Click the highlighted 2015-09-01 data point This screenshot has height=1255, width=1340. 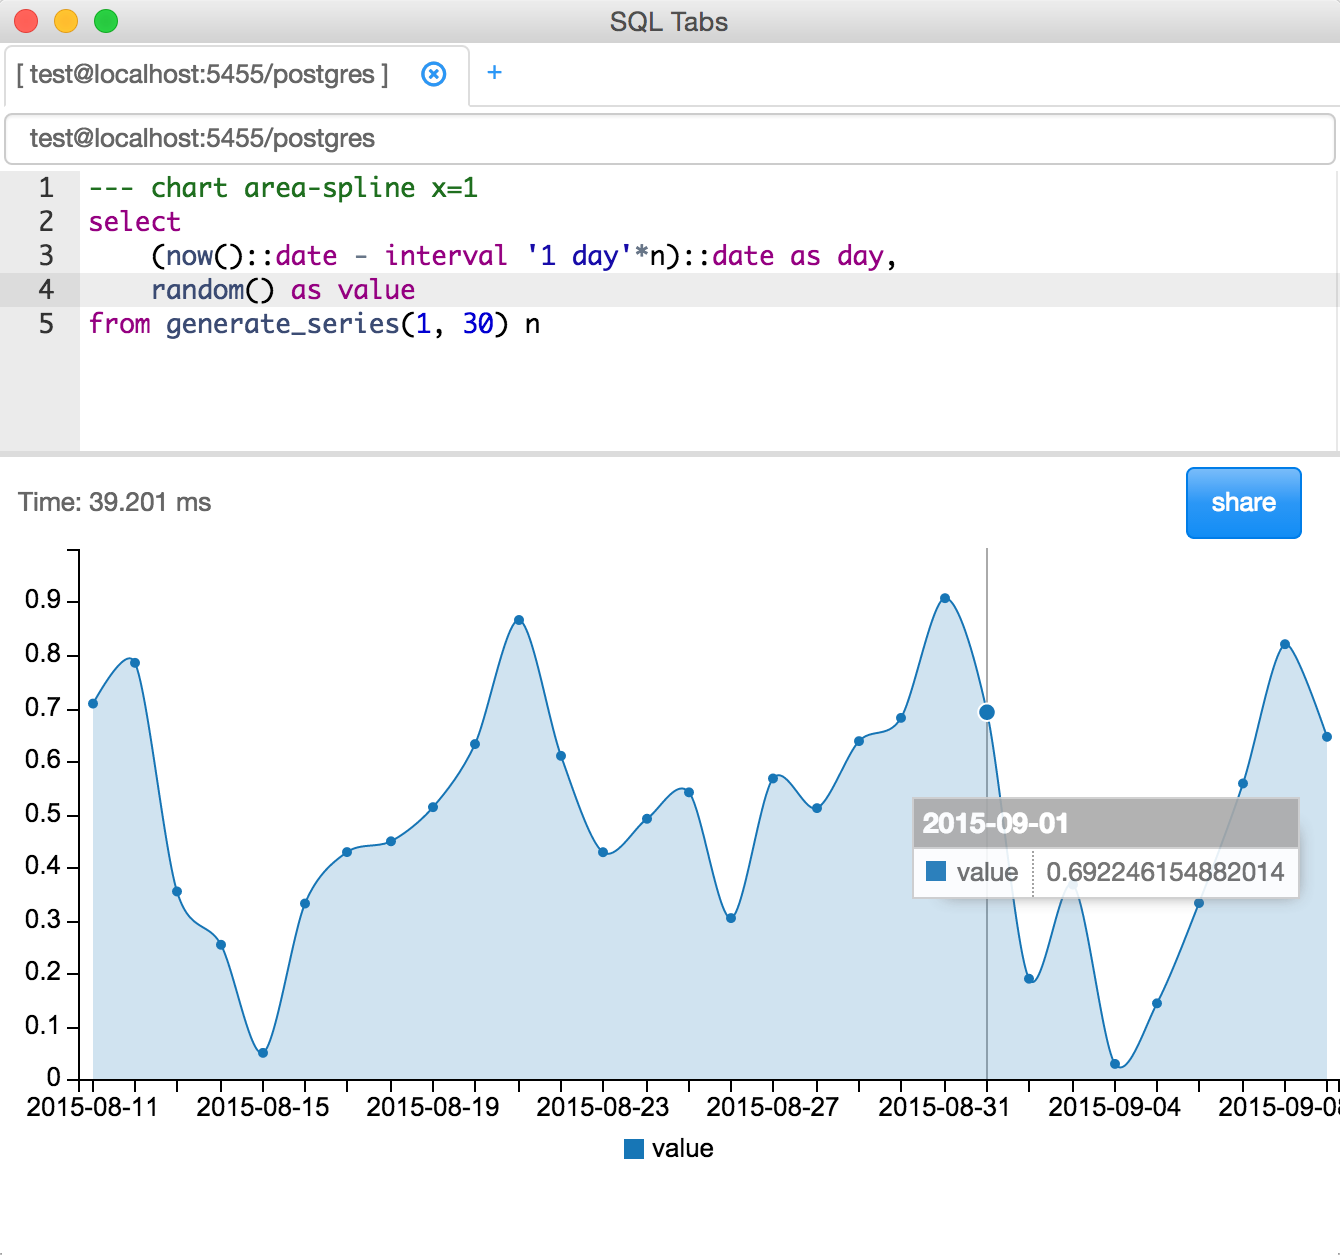pyautogui.click(x=987, y=712)
